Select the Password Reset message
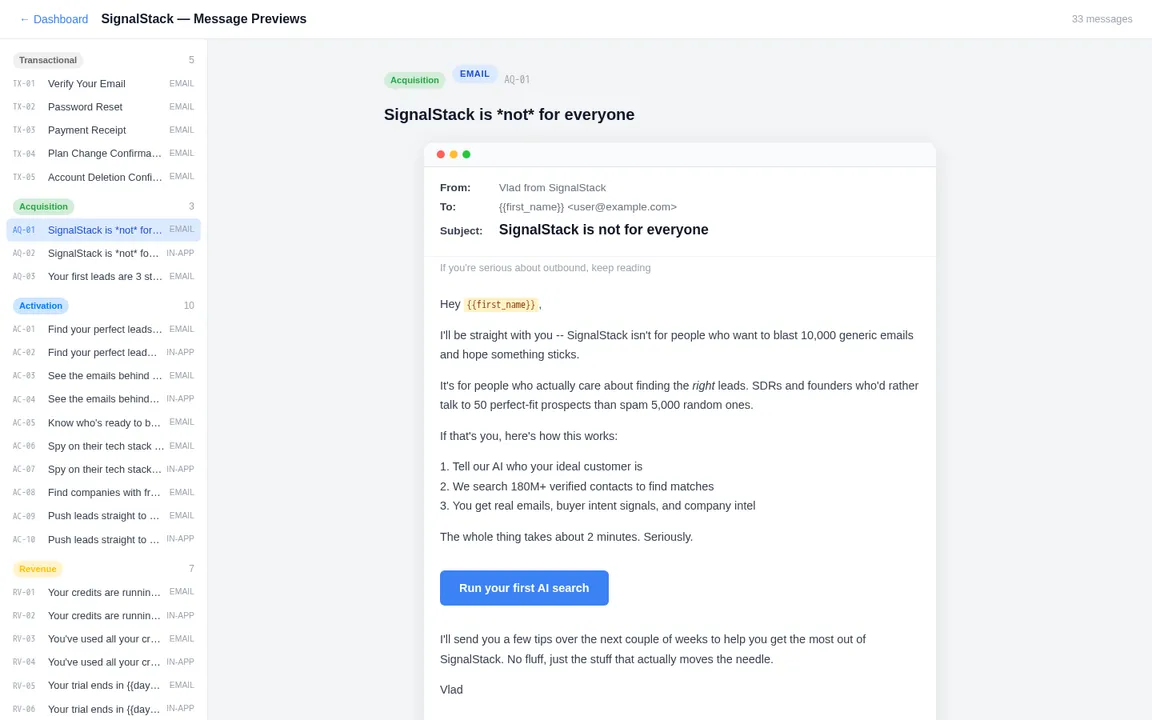This screenshot has width=1152, height=720. (103, 107)
